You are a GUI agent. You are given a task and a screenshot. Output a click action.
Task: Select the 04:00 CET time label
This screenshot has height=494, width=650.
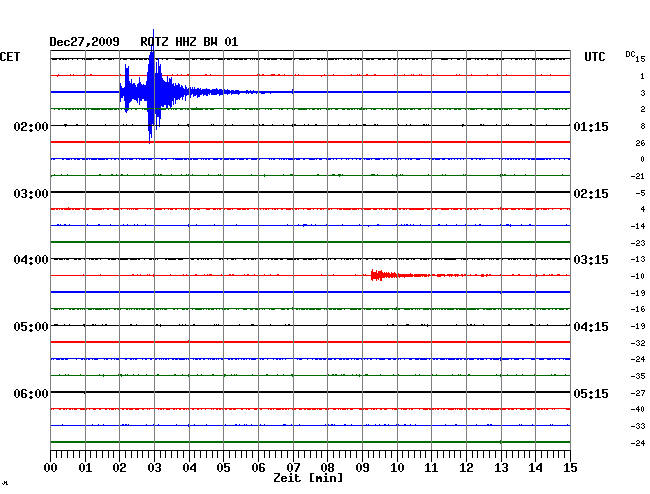tap(31, 260)
